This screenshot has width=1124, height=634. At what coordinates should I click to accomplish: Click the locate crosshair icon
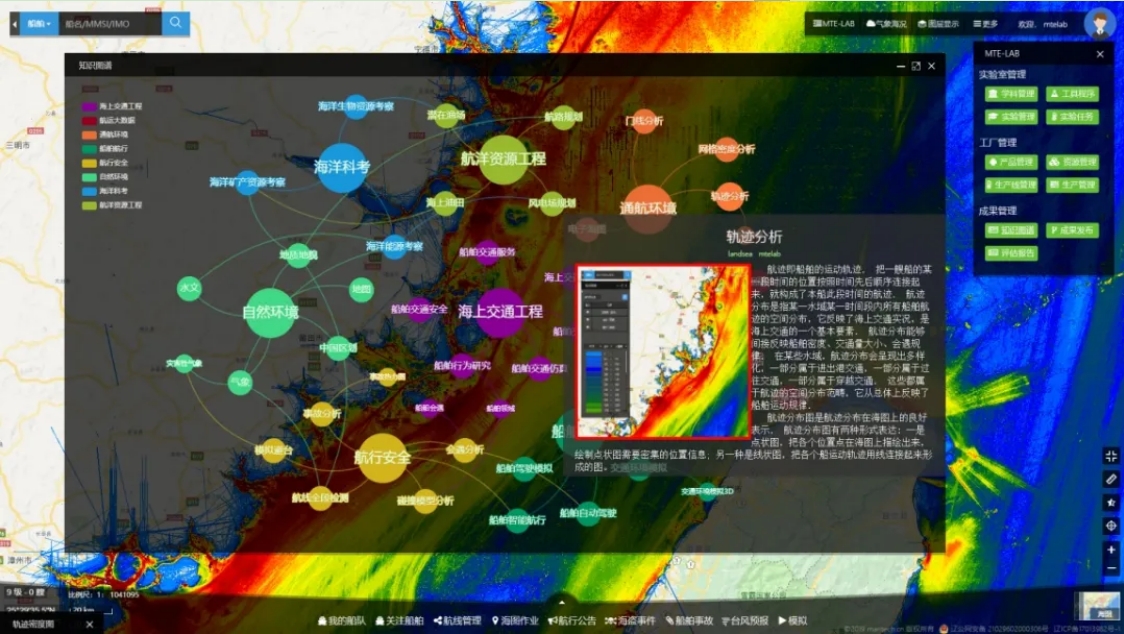coord(1111,526)
